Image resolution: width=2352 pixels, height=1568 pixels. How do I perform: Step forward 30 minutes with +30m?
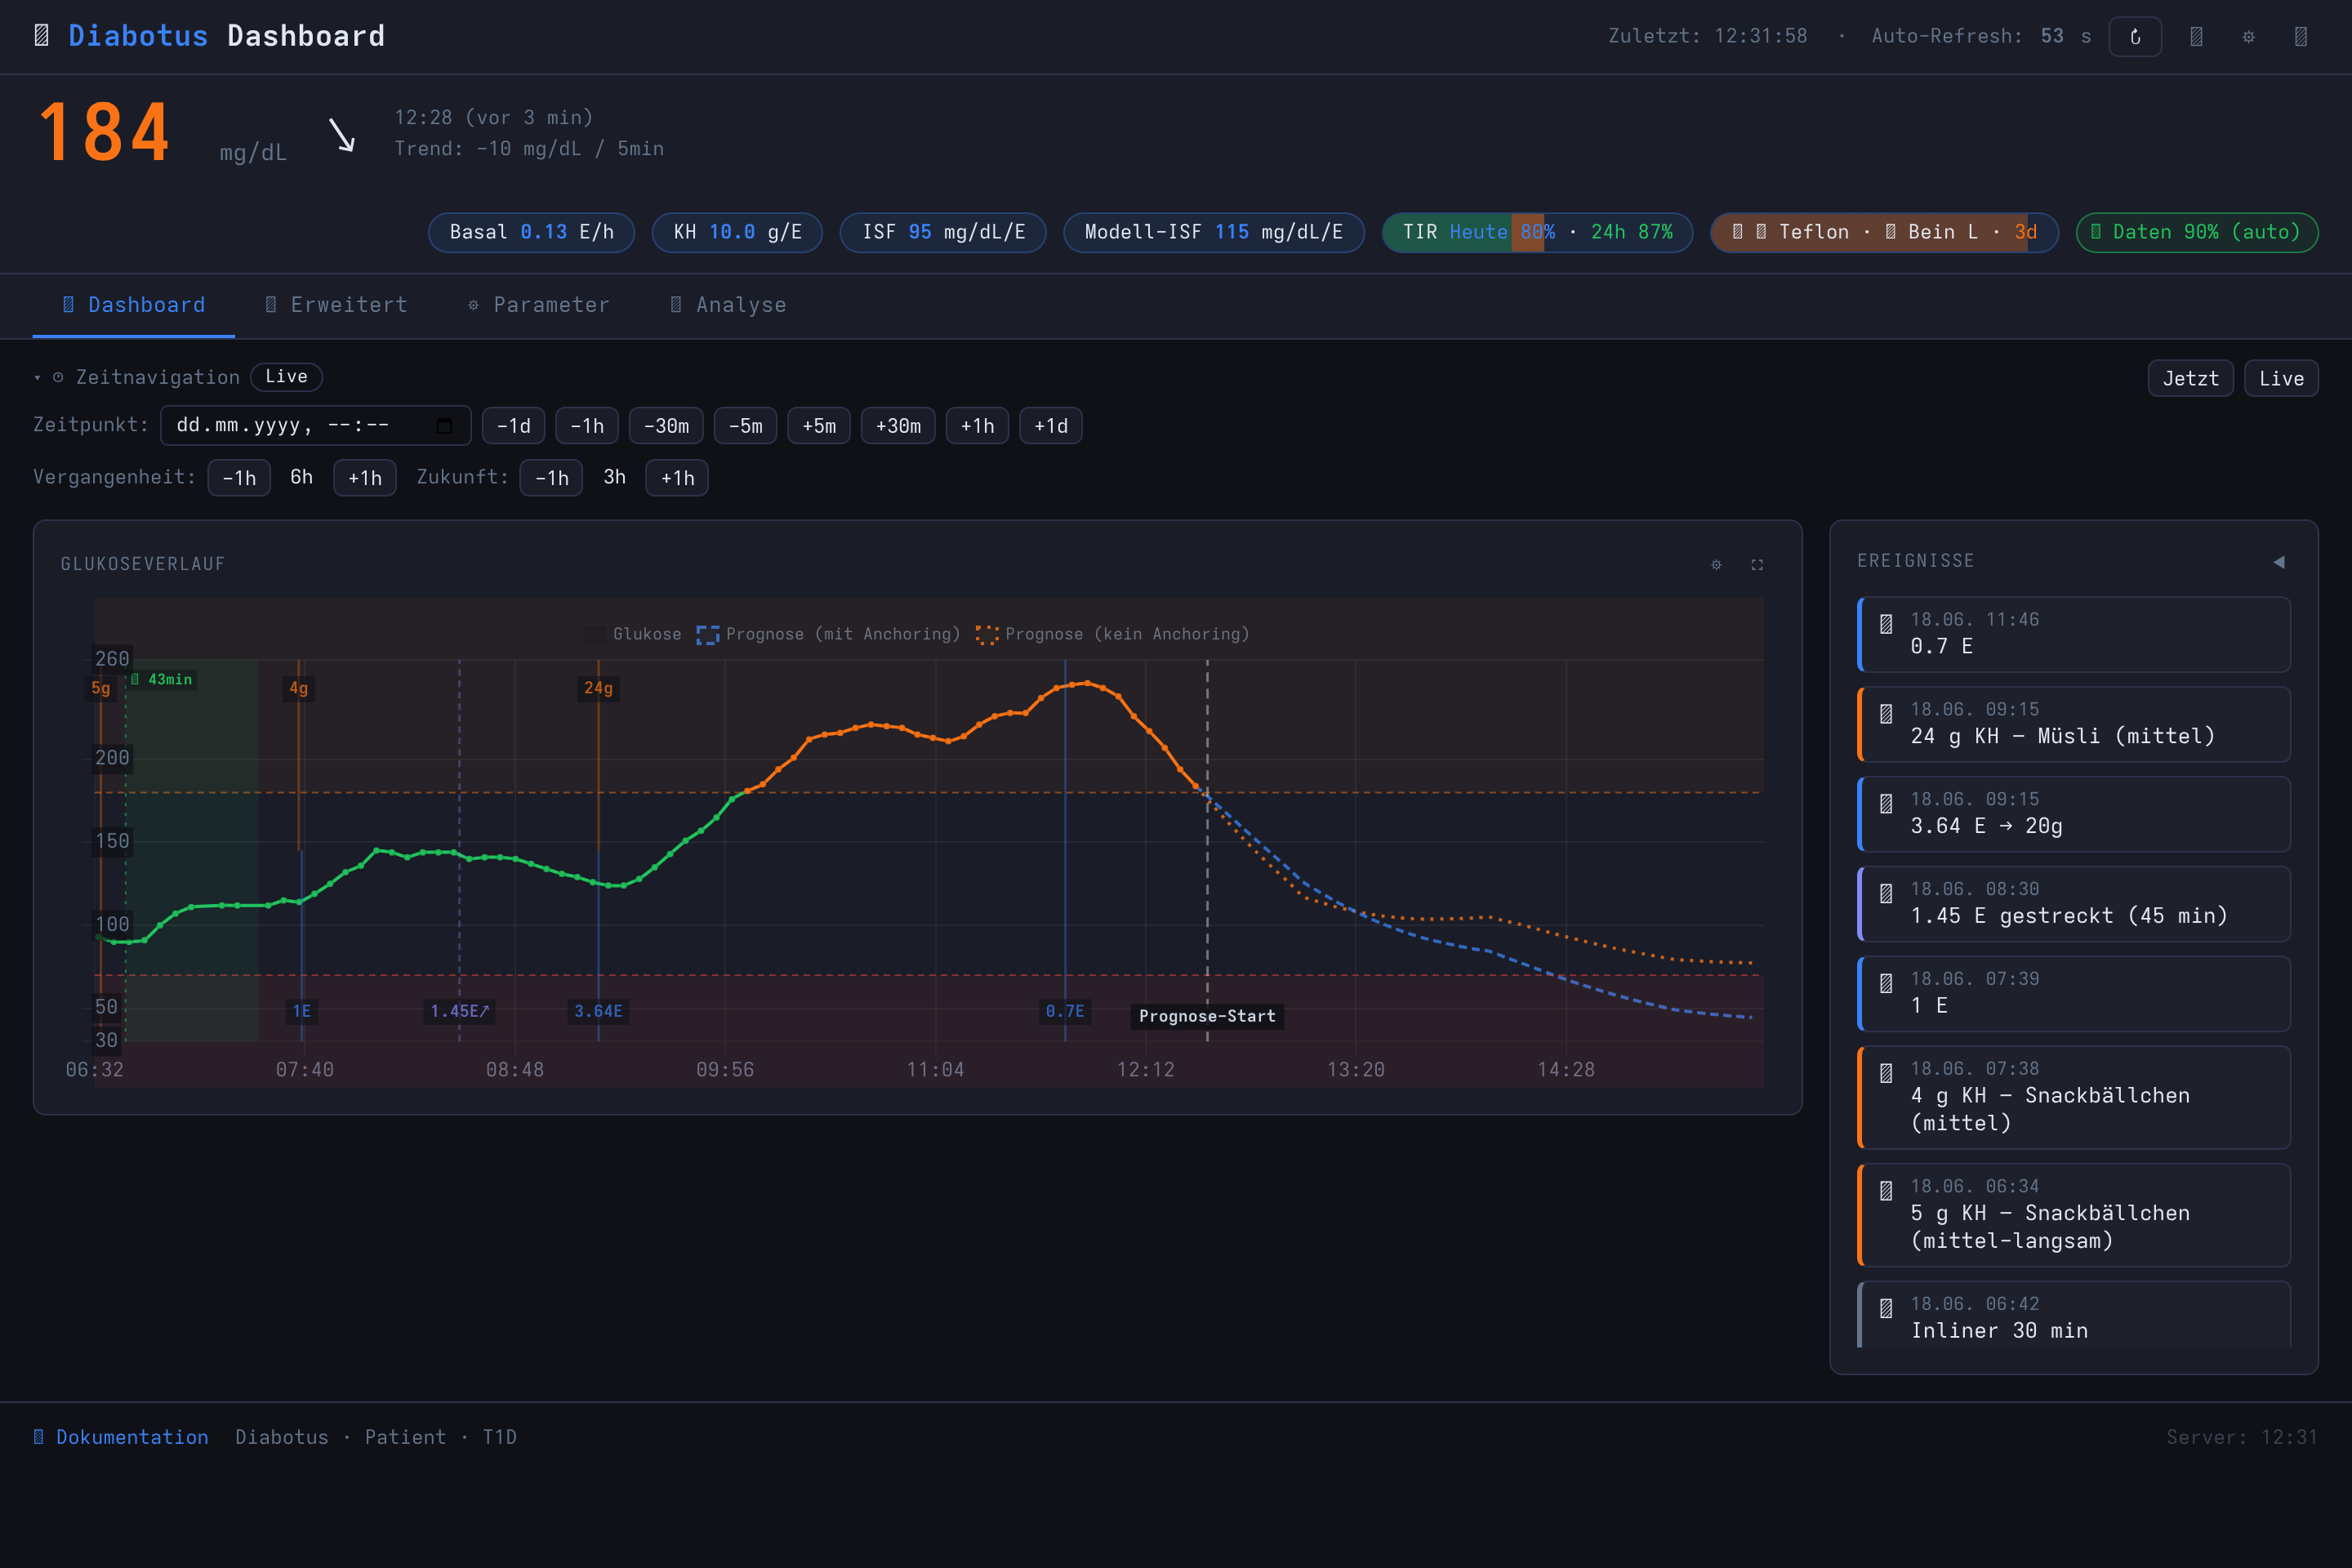(898, 426)
